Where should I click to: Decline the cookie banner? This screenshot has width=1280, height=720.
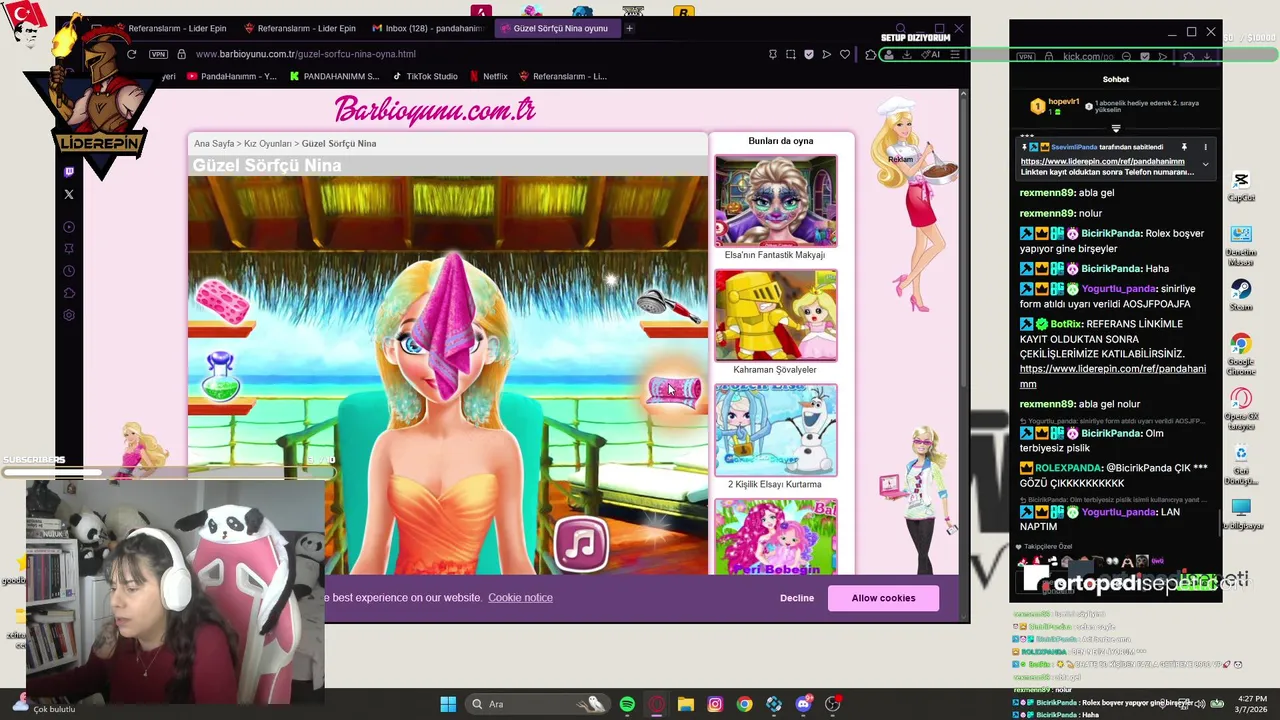pos(797,598)
